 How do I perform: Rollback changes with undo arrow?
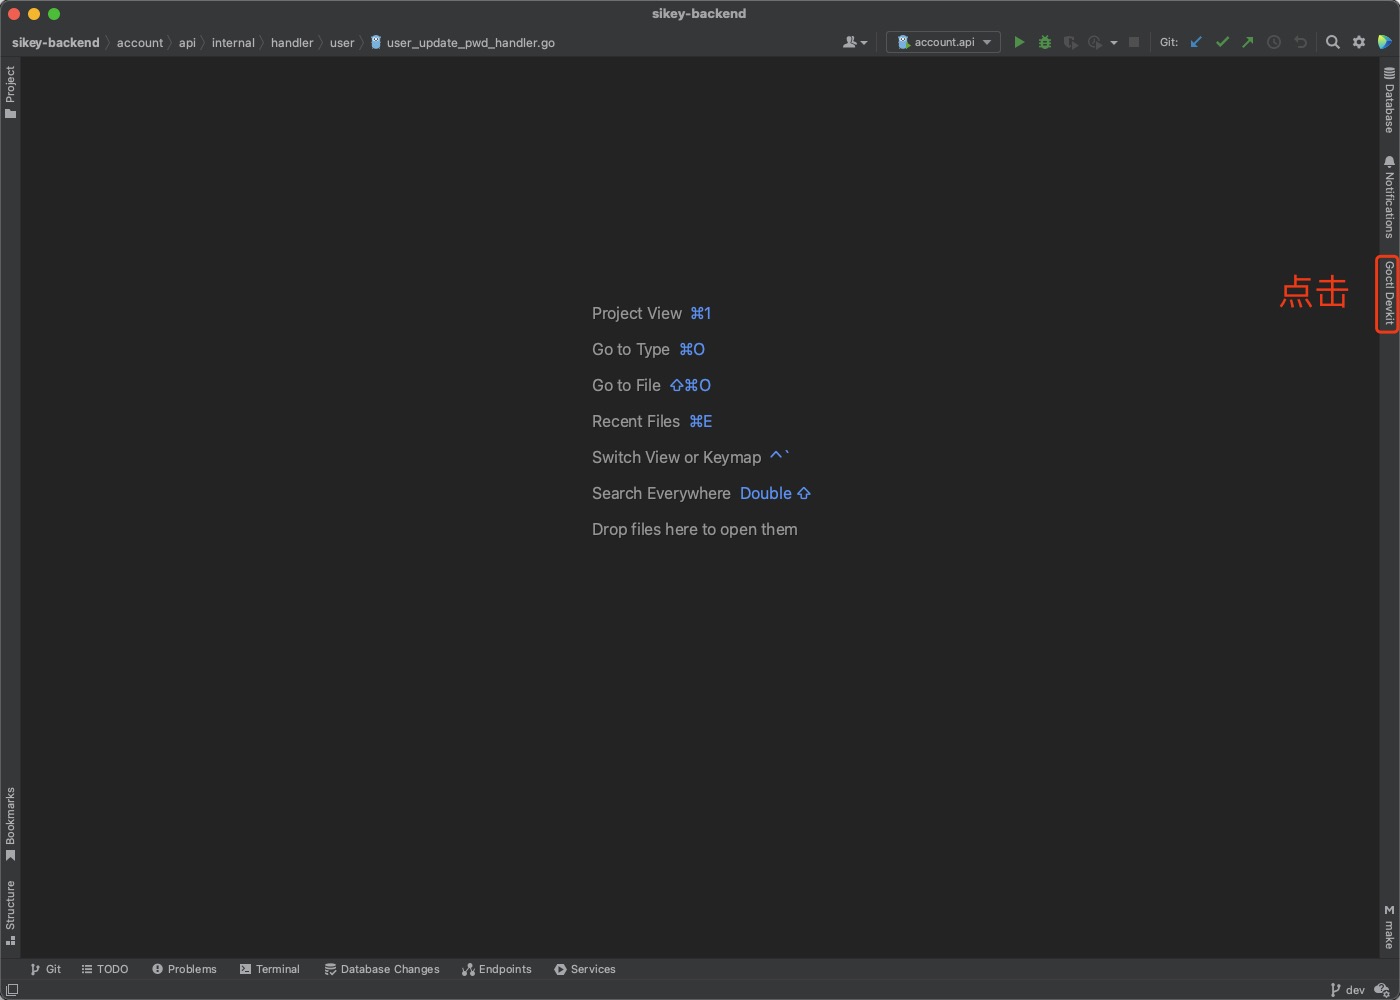pos(1301,42)
